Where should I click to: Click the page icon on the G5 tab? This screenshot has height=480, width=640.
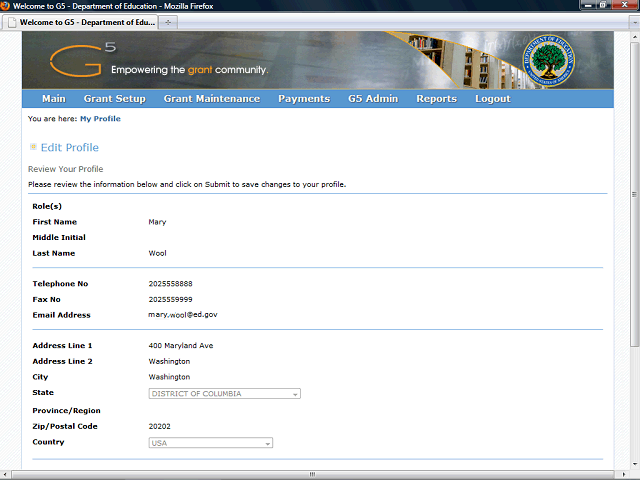click(x=12, y=21)
